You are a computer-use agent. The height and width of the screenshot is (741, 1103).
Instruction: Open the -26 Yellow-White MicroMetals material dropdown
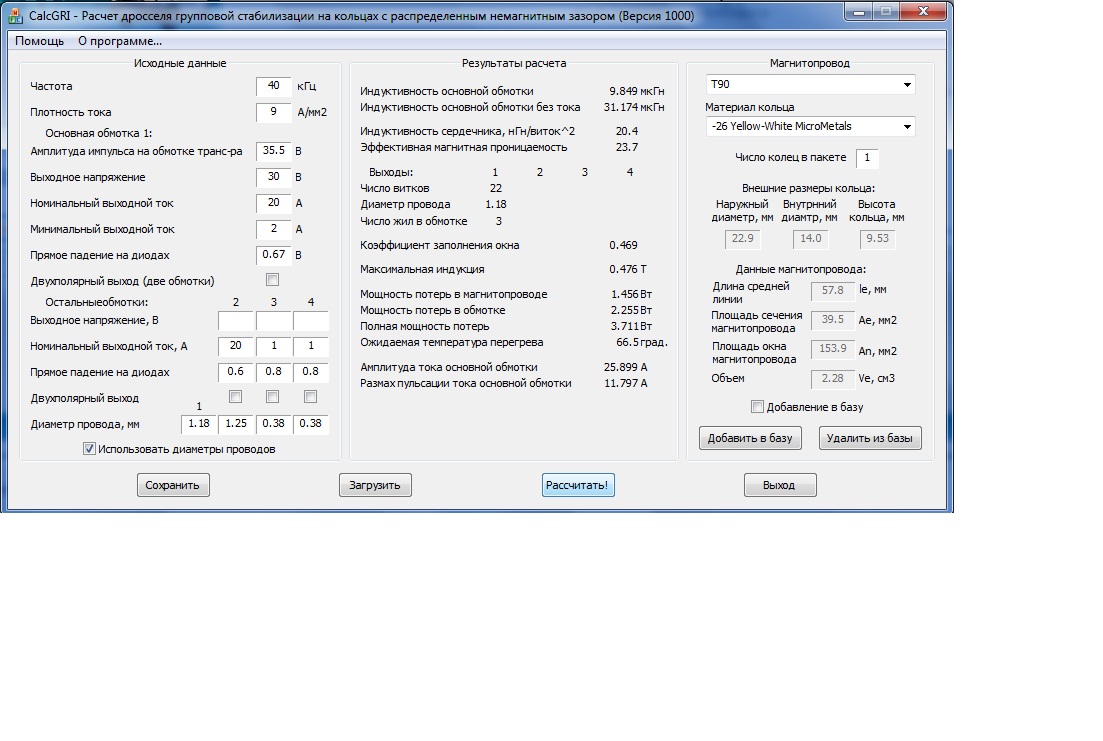pos(810,127)
